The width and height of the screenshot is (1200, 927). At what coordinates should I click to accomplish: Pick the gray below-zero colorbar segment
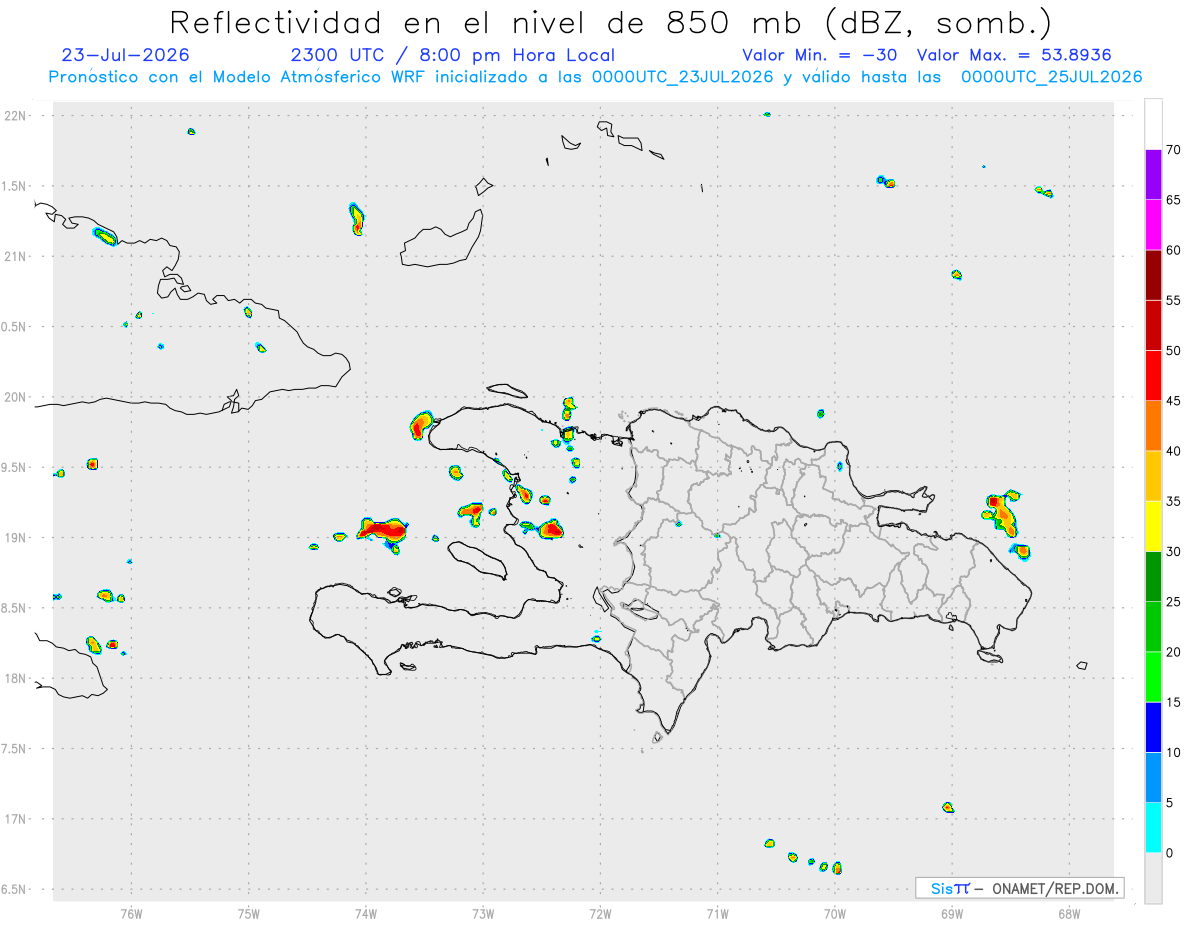[1153, 878]
